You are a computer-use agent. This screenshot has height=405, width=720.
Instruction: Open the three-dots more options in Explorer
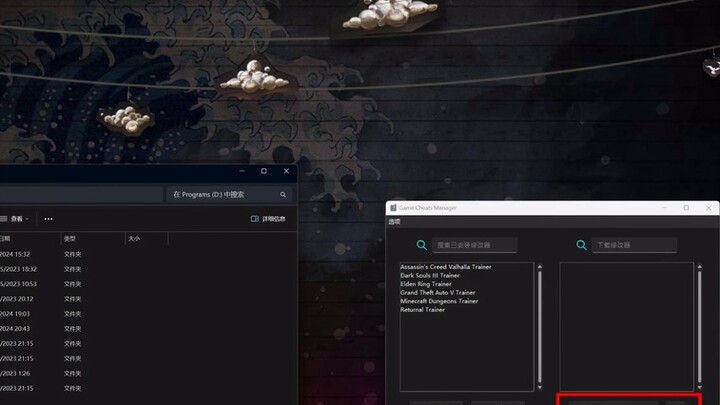pyautogui.click(x=48, y=219)
